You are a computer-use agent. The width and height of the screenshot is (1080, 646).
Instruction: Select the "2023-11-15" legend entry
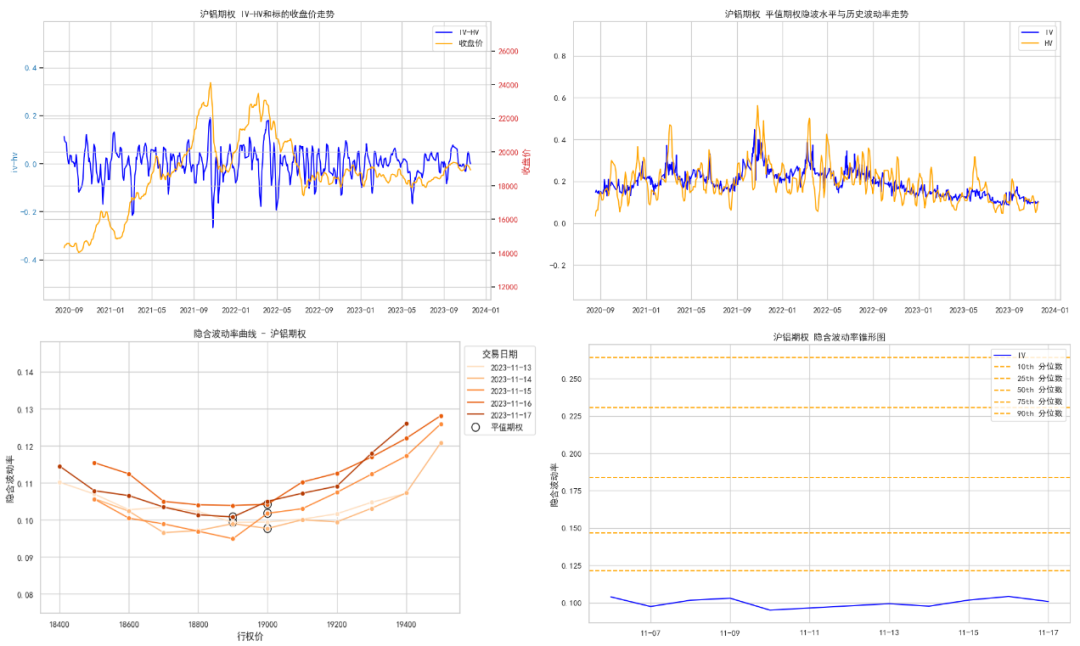tap(500, 391)
